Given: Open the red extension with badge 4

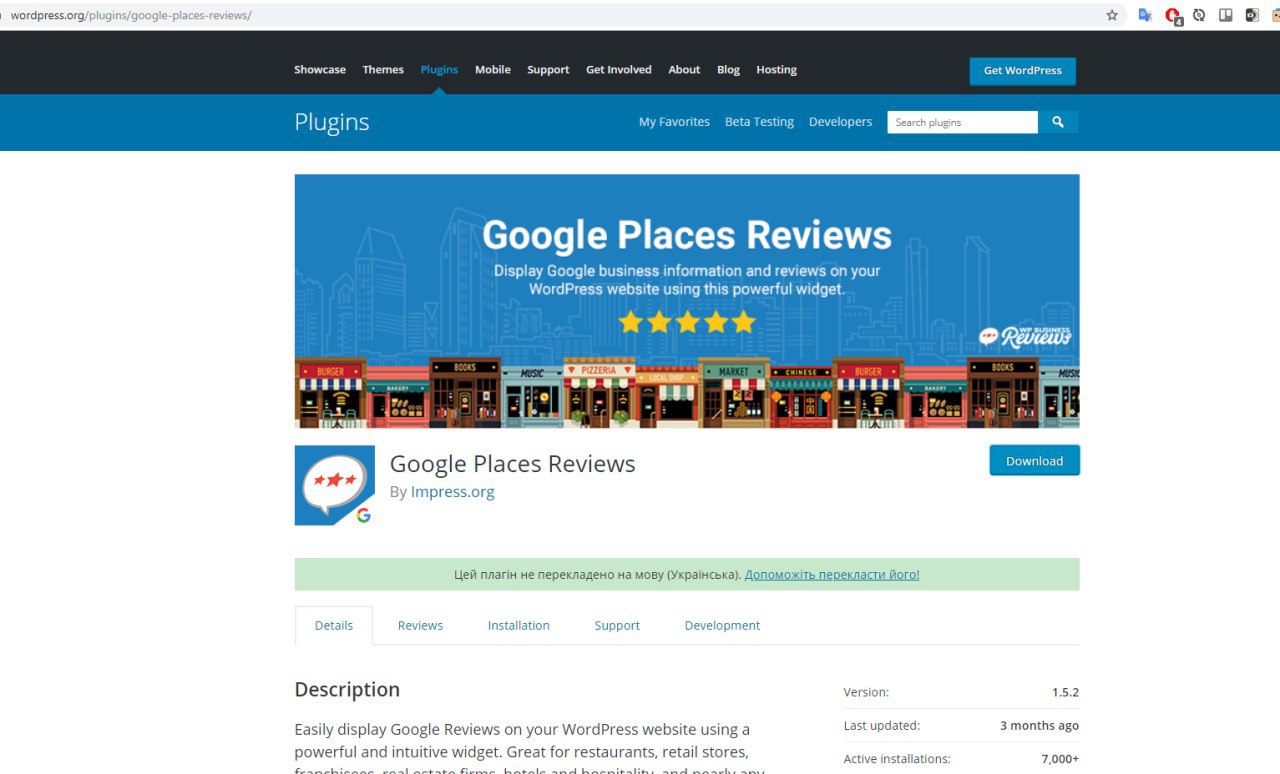Looking at the screenshot, I should point(1173,16).
